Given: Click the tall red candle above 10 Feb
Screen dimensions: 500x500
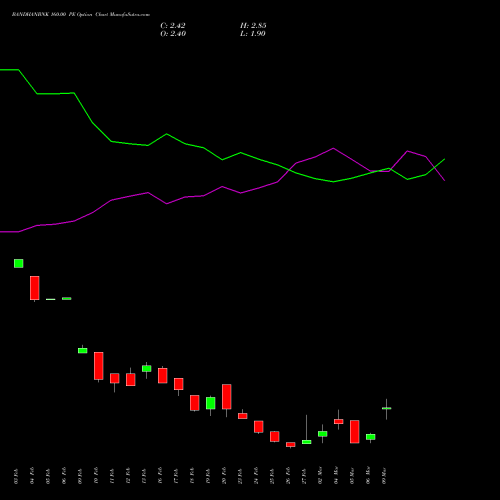Looking at the screenshot, I should 99,366.
